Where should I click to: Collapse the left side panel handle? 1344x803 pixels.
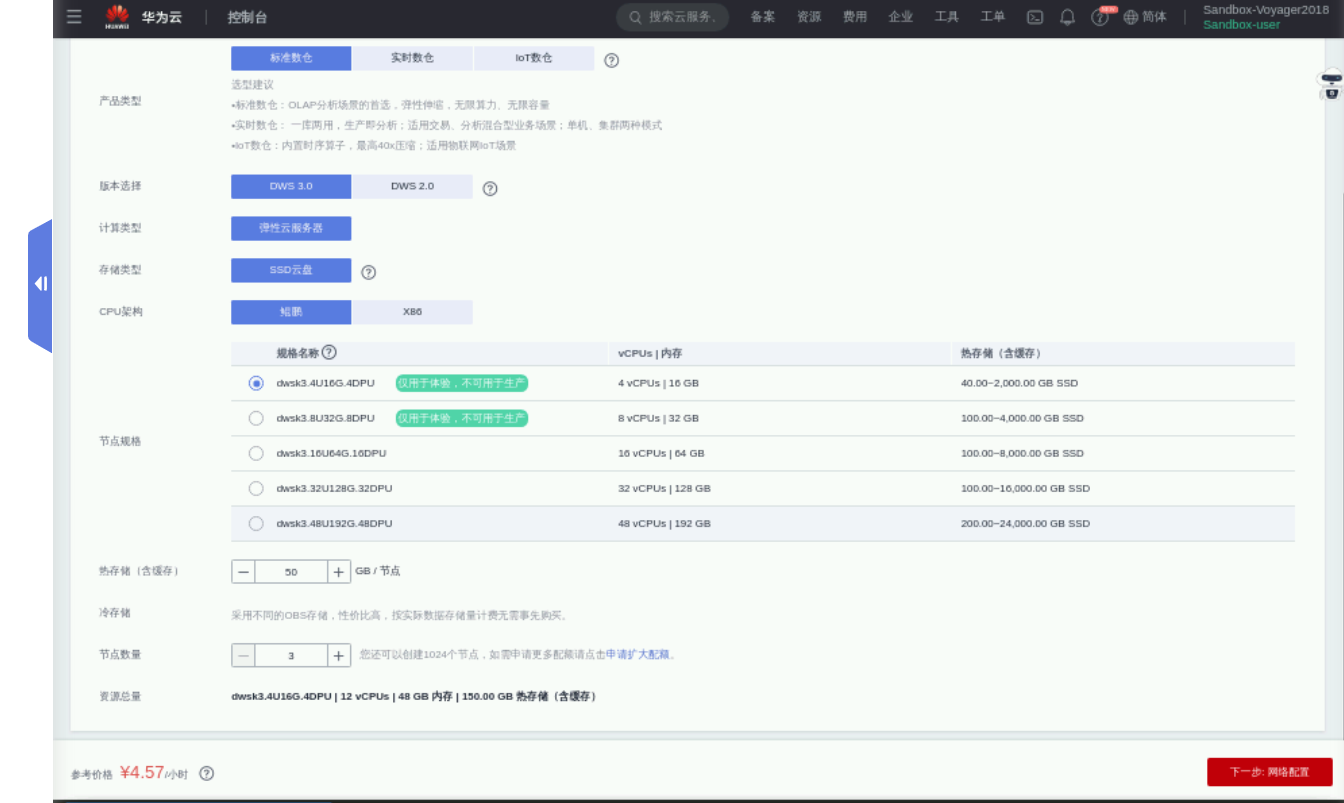pyautogui.click(x=40, y=284)
